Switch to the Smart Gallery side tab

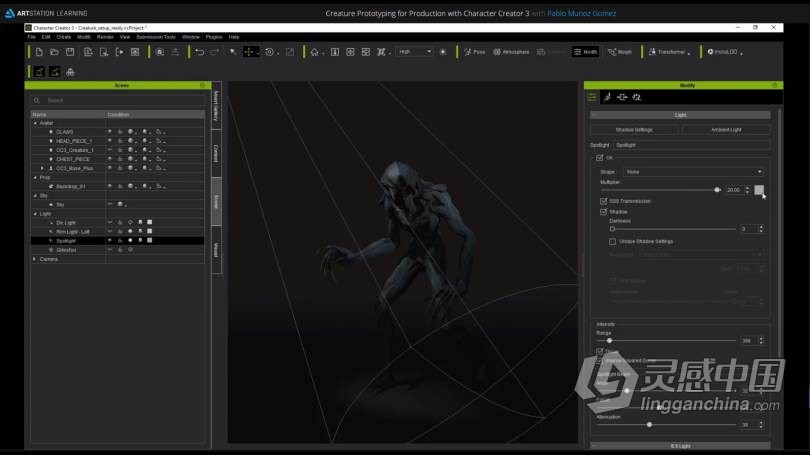pyautogui.click(x=216, y=106)
